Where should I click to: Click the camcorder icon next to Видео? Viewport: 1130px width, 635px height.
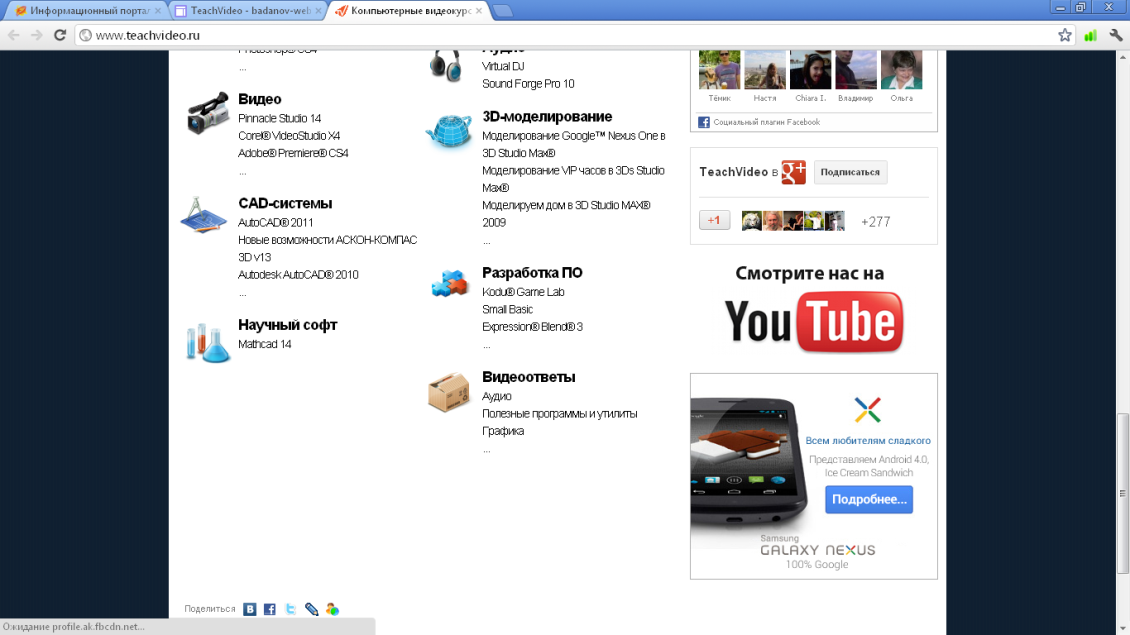pyautogui.click(x=208, y=113)
